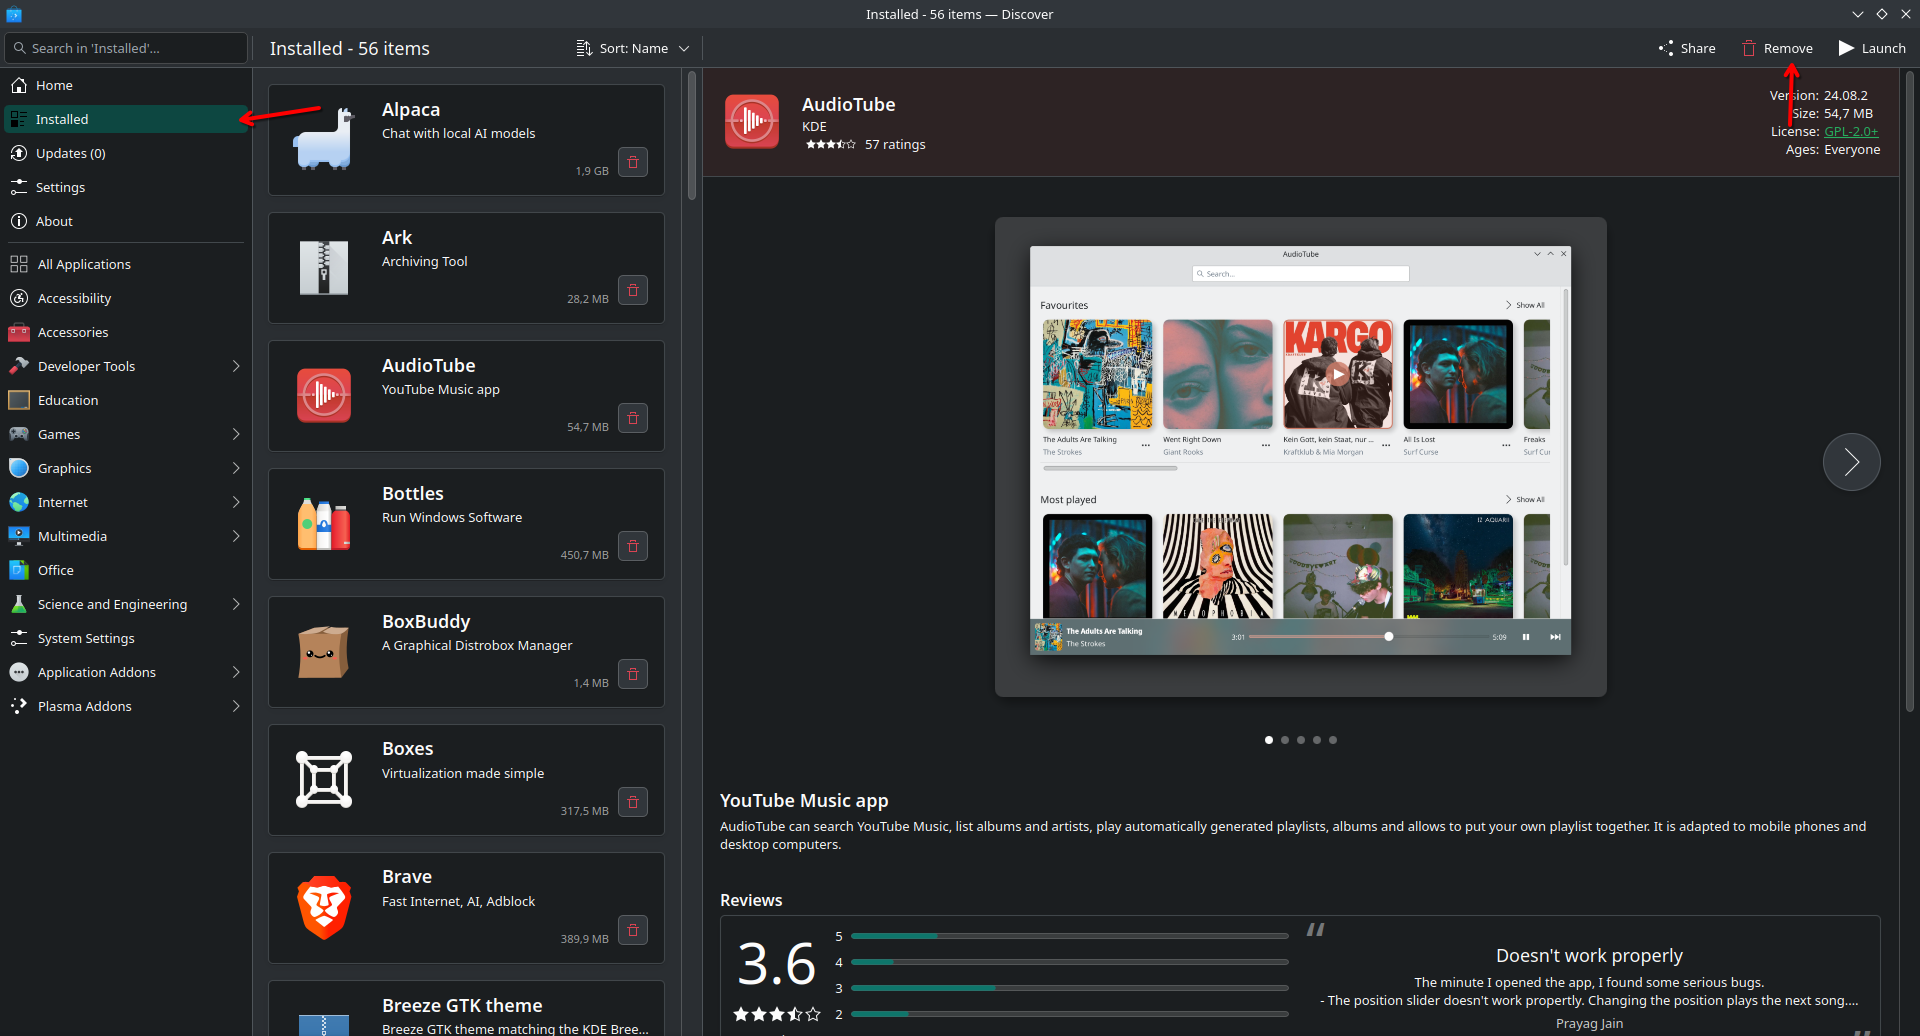
Task: Remove Ark with its trash icon
Action: coord(633,290)
